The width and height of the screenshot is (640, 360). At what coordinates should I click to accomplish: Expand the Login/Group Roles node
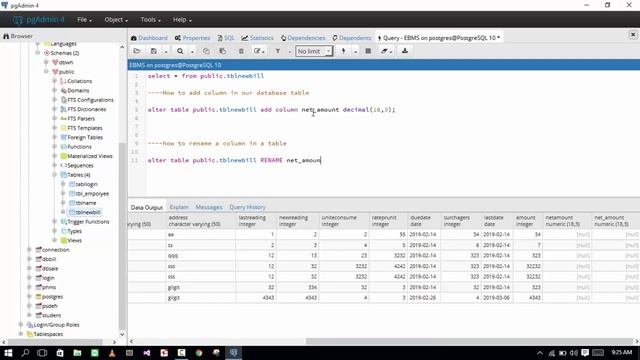21,324
